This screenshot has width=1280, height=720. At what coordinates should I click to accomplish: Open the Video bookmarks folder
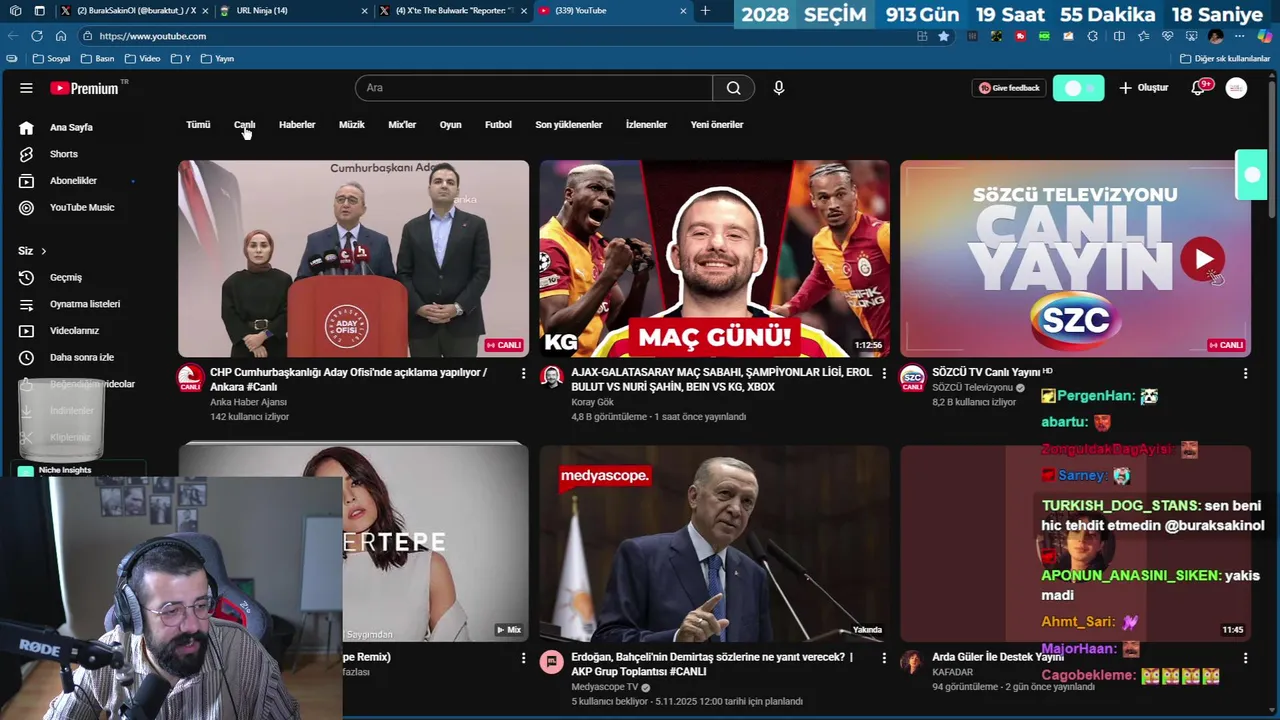click(142, 59)
